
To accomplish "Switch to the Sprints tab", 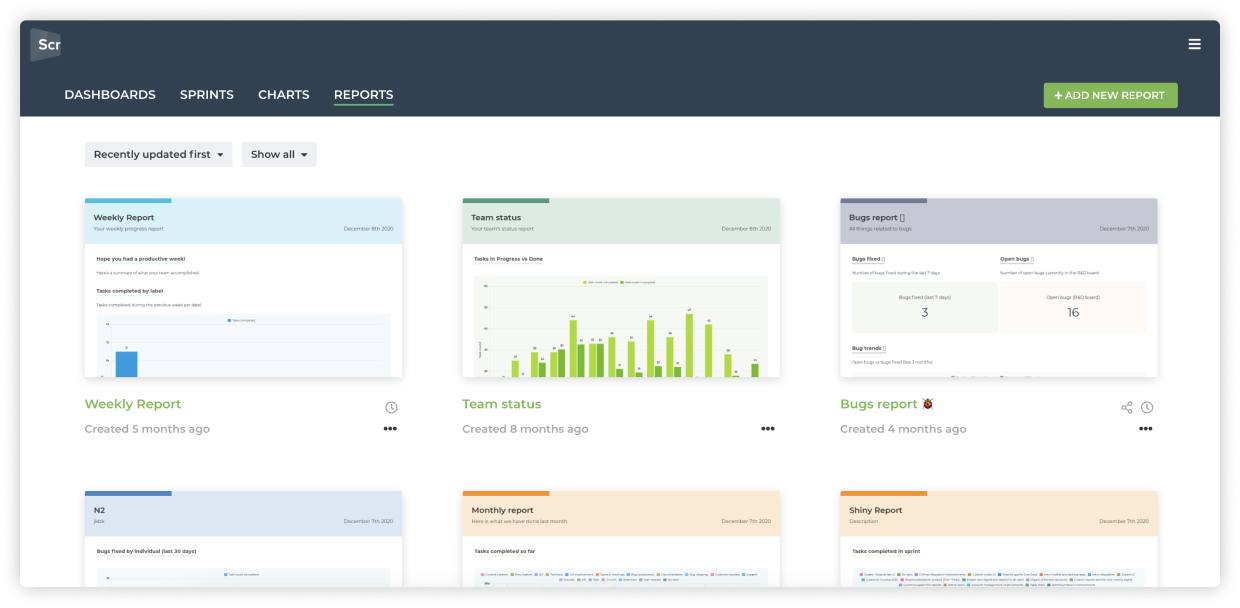I will (207, 95).
